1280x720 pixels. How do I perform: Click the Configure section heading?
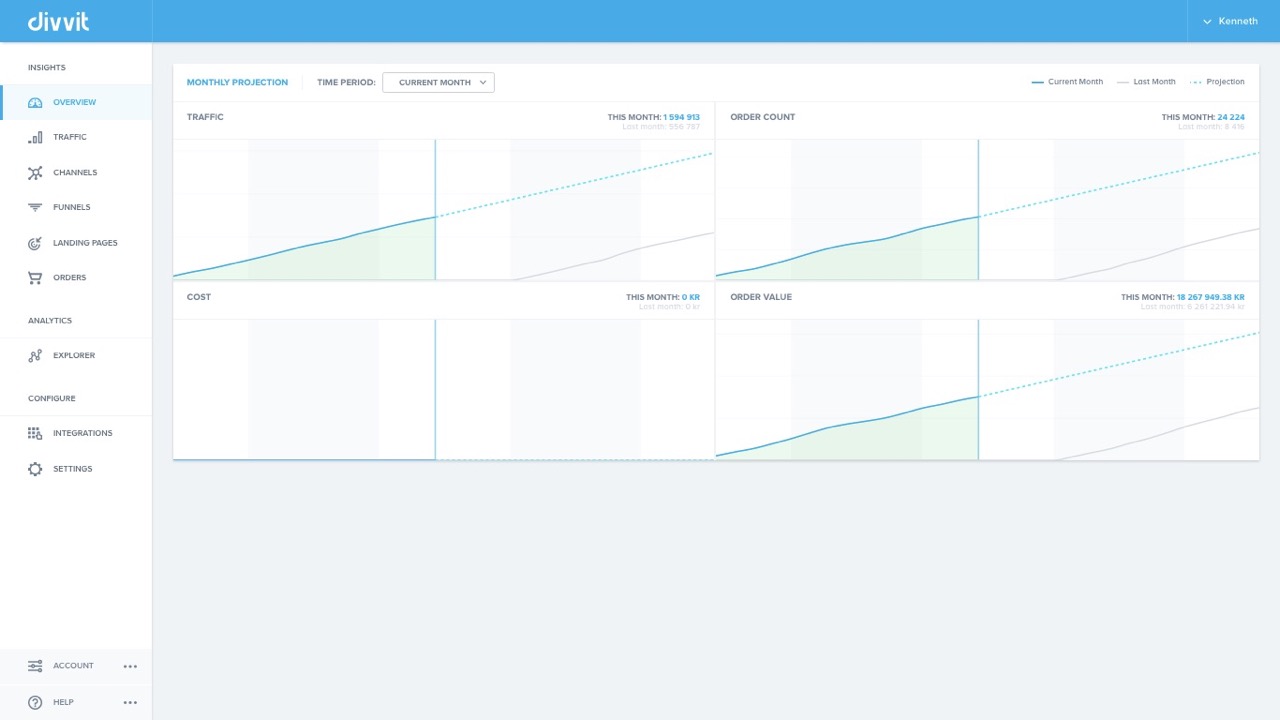click(52, 399)
